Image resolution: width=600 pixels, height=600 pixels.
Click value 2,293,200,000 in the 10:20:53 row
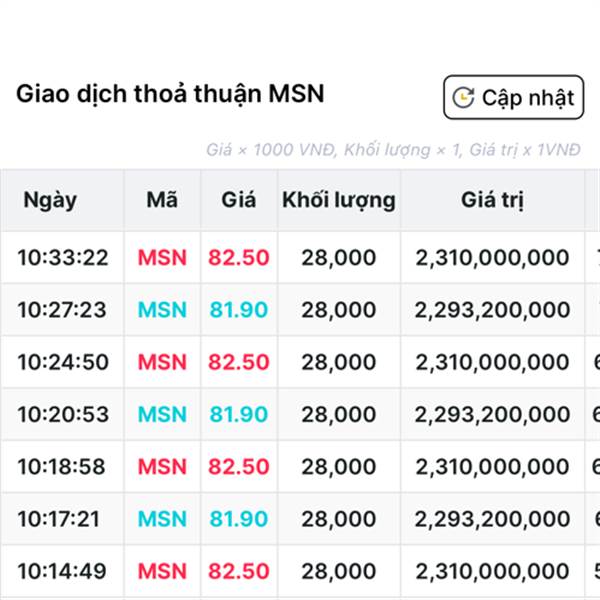pyautogui.click(x=492, y=414)
